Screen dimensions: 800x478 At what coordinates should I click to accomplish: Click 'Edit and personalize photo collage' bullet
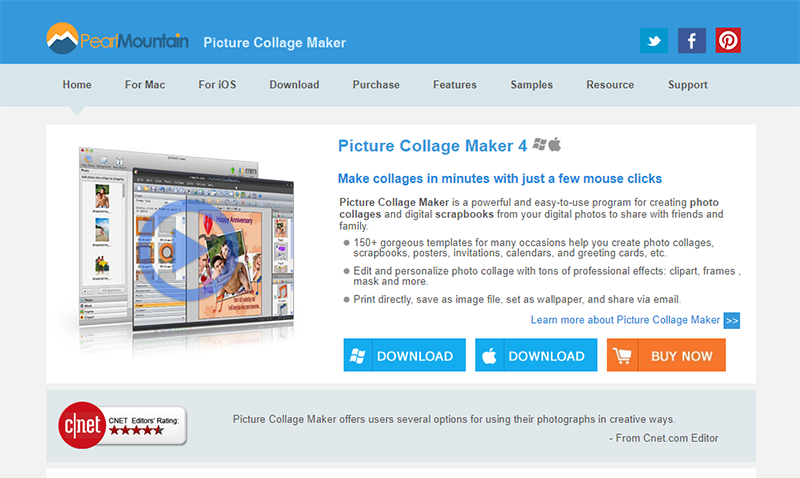tap(547, 276)
